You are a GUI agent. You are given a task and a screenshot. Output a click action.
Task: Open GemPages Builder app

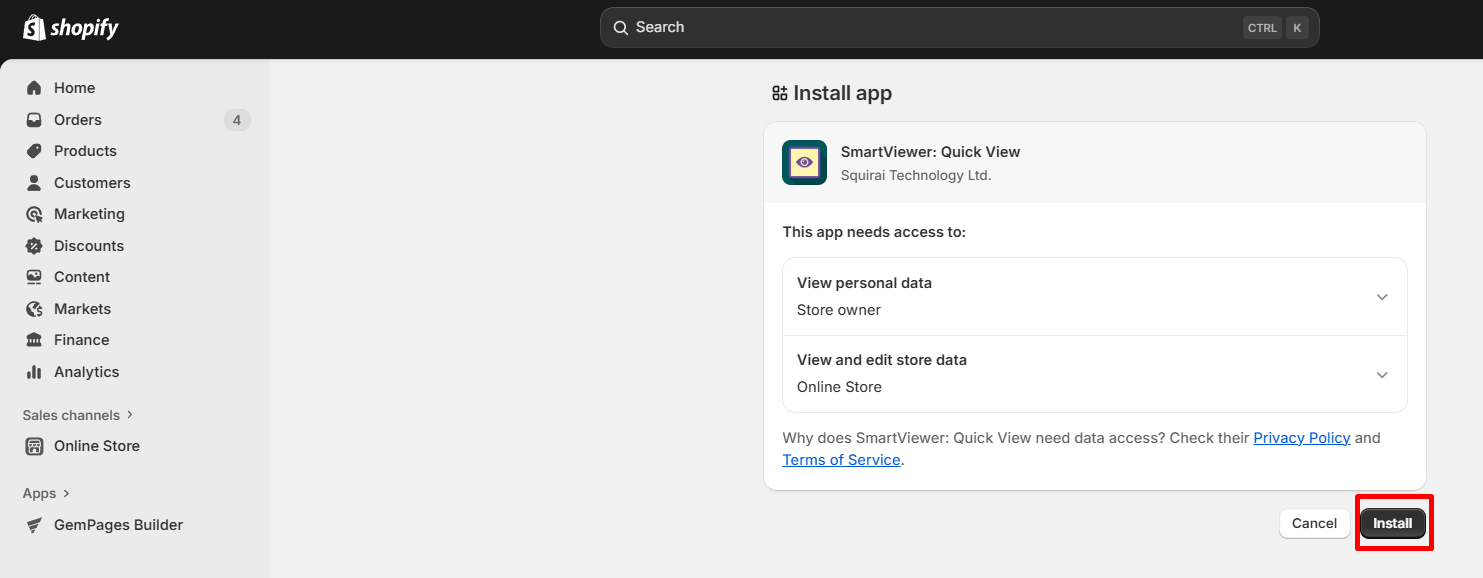[x=118, y=525]
